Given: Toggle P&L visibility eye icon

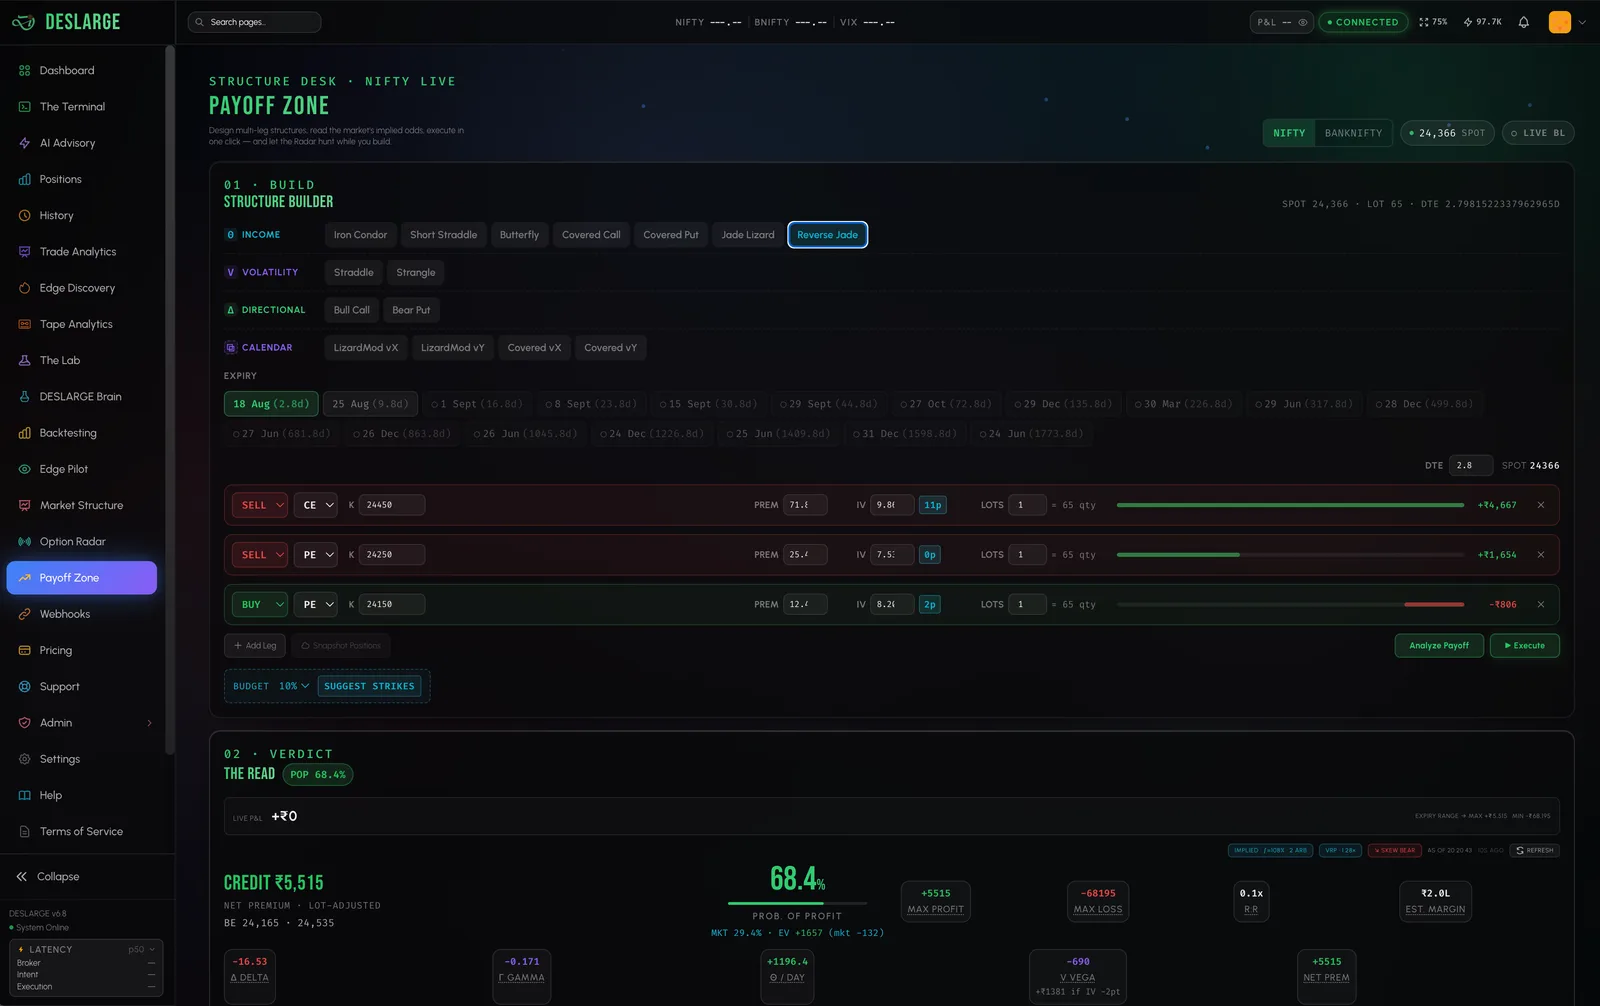Looking at the screenshot, I should (x=1303, y=22).
